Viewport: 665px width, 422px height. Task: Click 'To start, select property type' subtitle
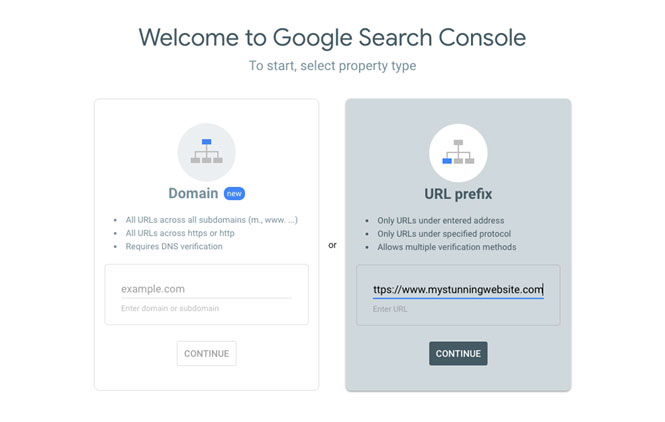coord(332,66)
